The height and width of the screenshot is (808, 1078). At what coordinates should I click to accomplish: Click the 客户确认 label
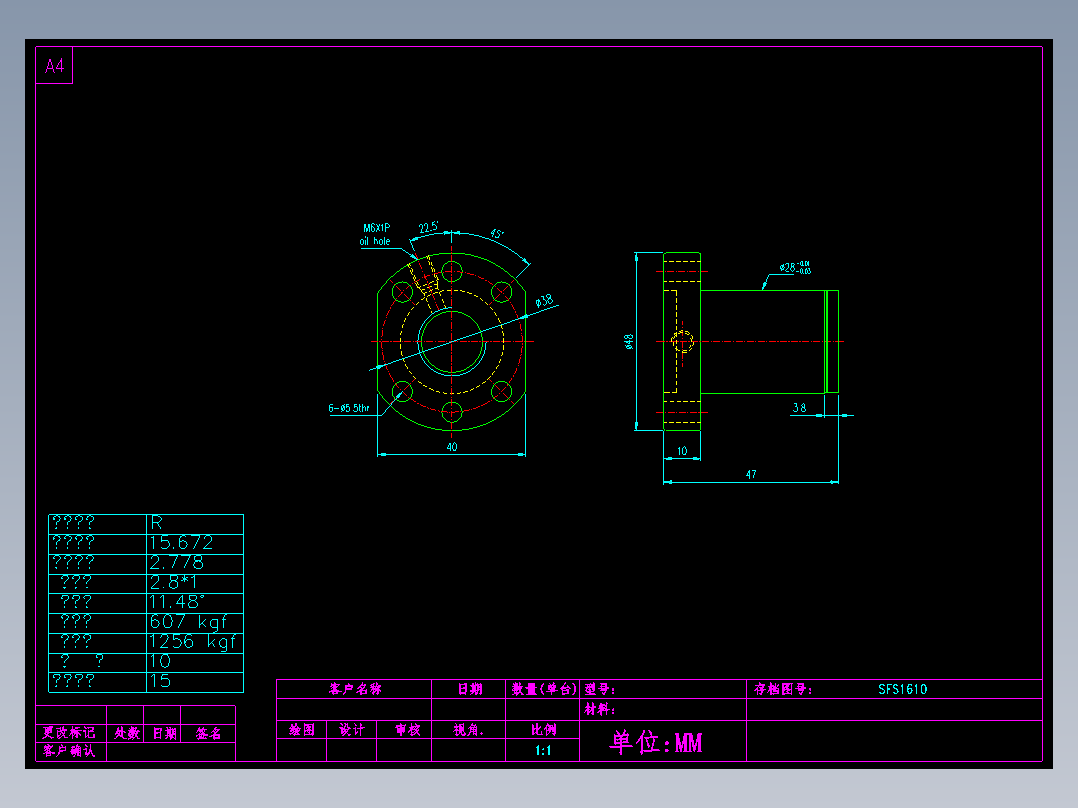pyautogui.click(x=69, y=751)
